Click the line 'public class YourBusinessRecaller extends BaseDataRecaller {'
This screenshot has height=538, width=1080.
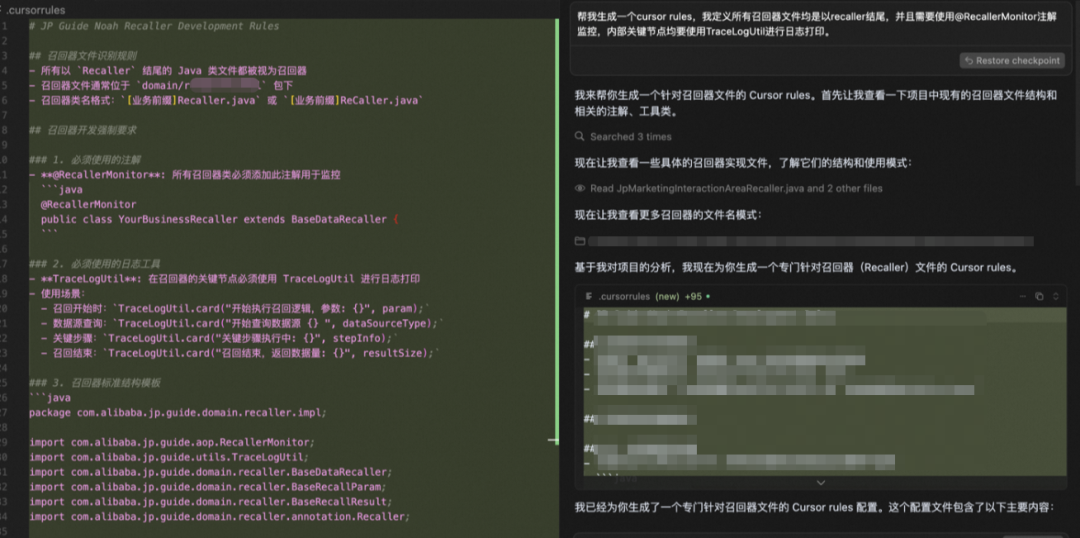[x=220, y=219]
